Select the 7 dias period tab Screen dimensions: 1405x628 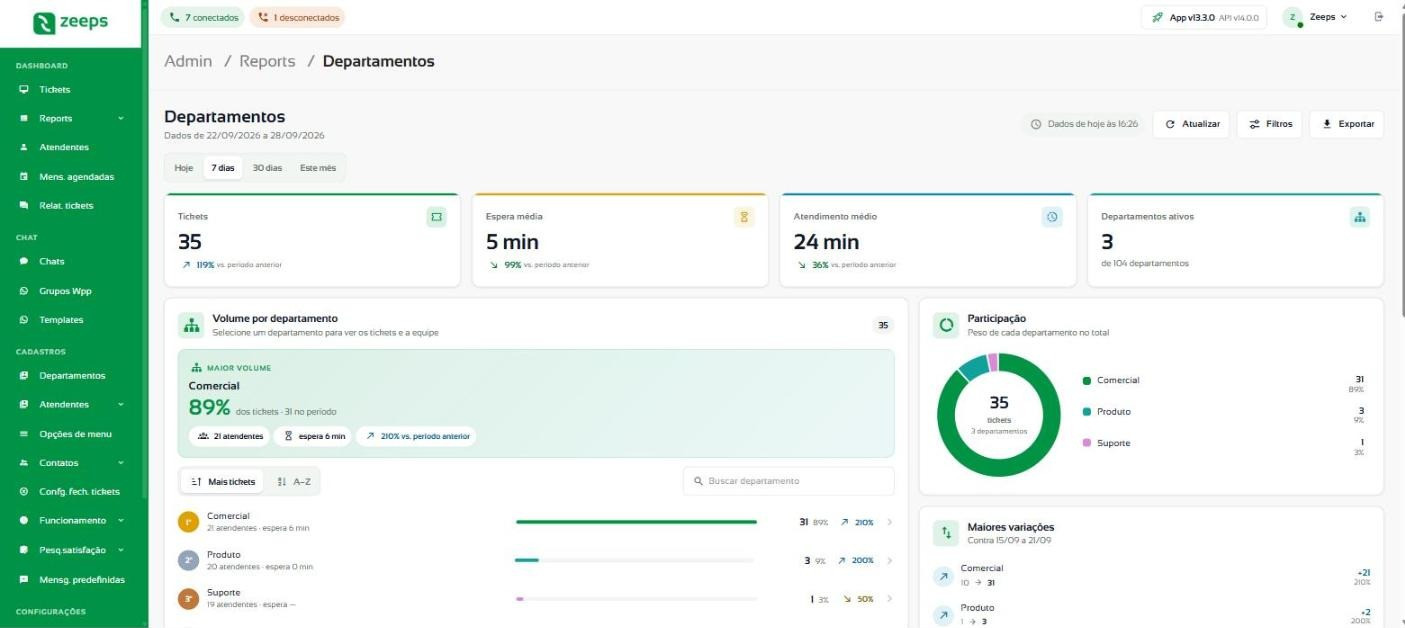pos(223,168)
